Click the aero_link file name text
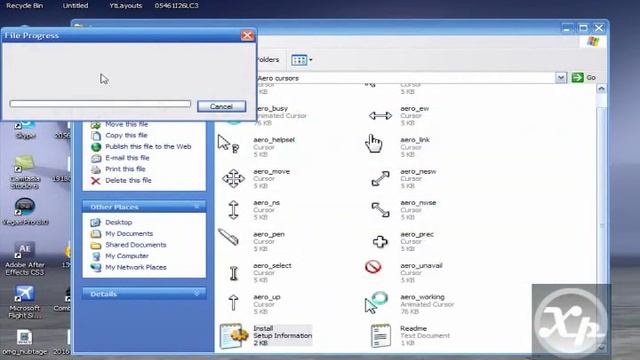640x360 pixels. pyautogui.click(x=415, y=140)
